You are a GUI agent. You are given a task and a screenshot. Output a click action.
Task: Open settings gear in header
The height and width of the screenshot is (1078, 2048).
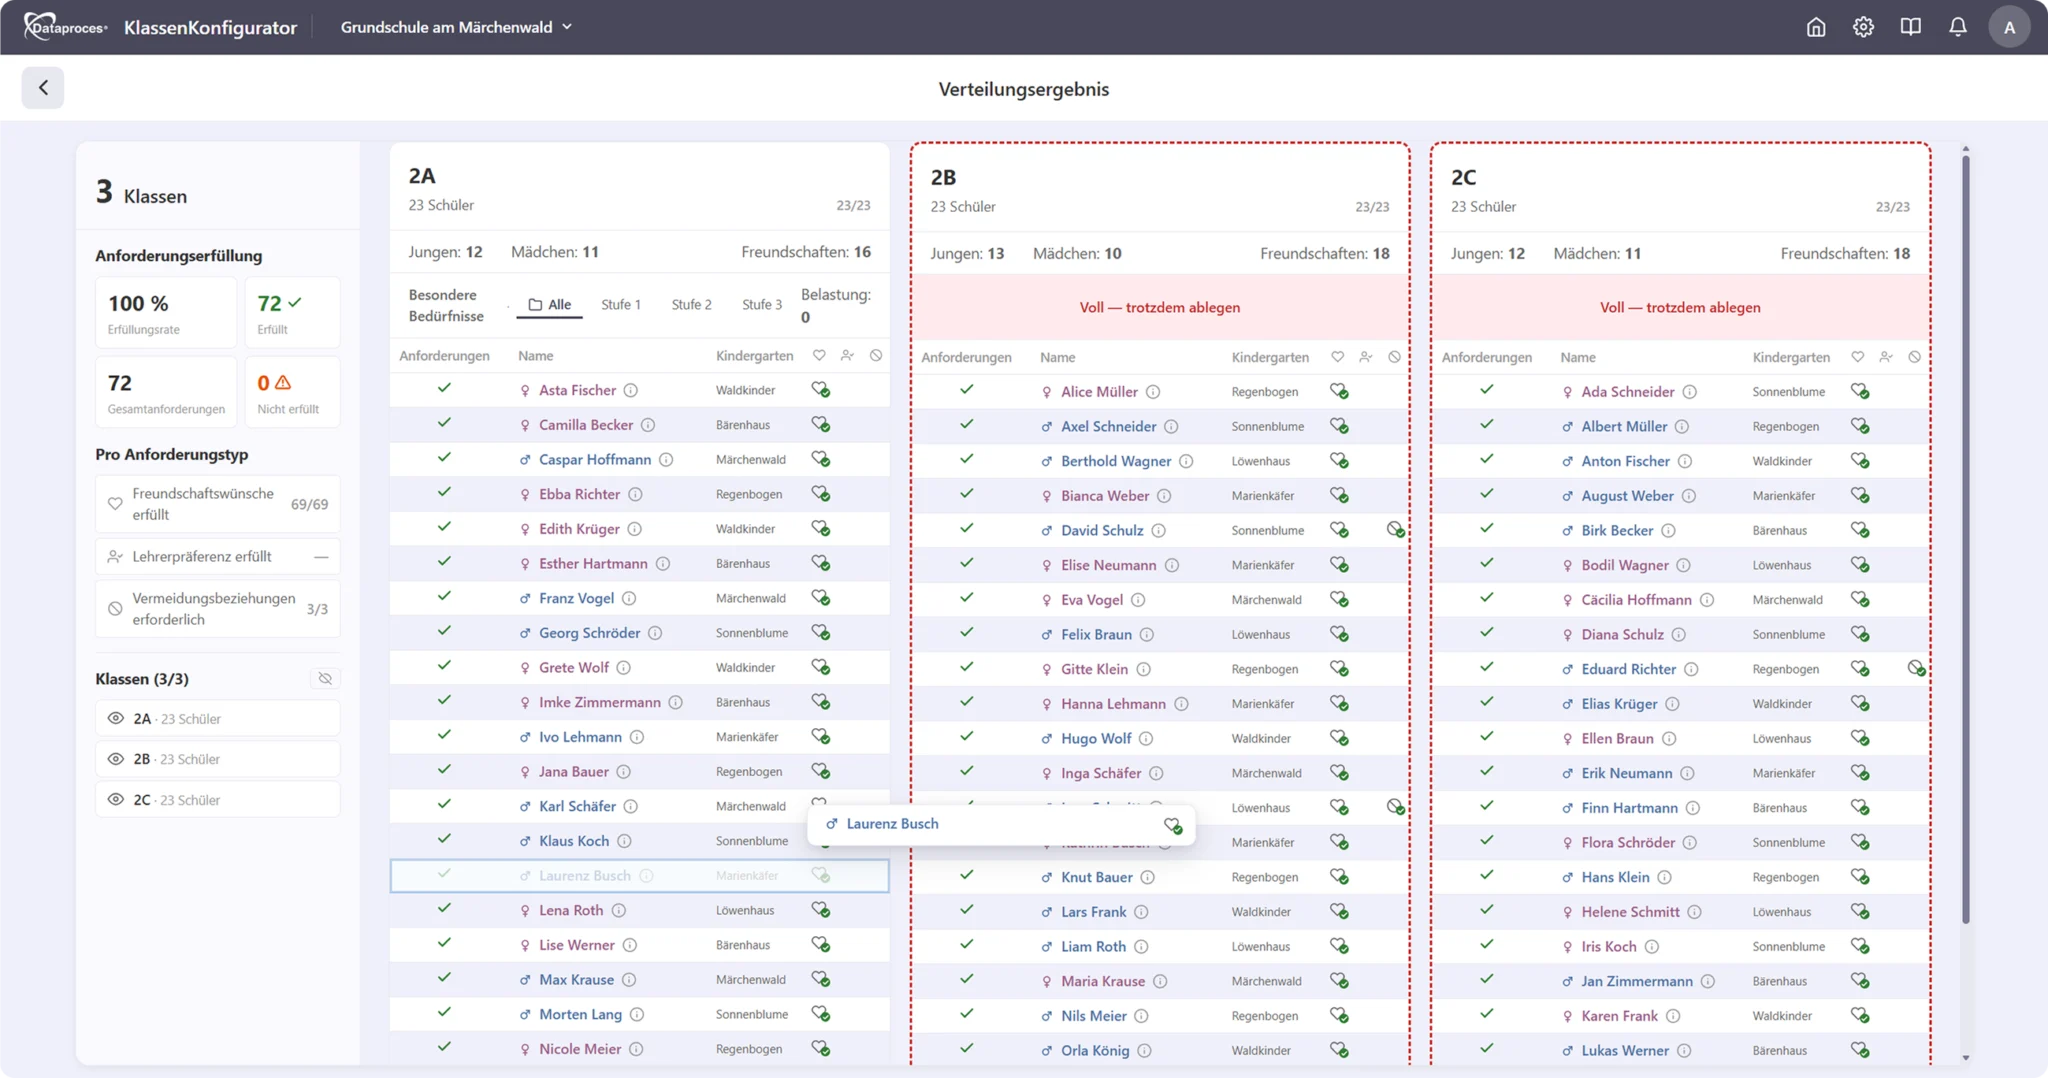pos(1862,27)
